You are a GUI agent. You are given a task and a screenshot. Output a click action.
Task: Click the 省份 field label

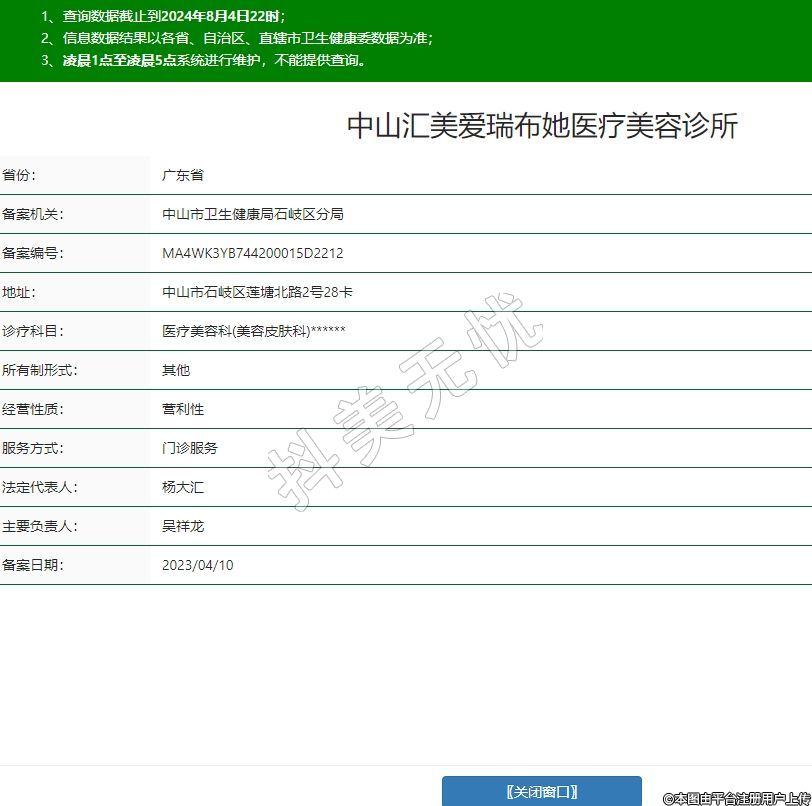click(19, 175)
